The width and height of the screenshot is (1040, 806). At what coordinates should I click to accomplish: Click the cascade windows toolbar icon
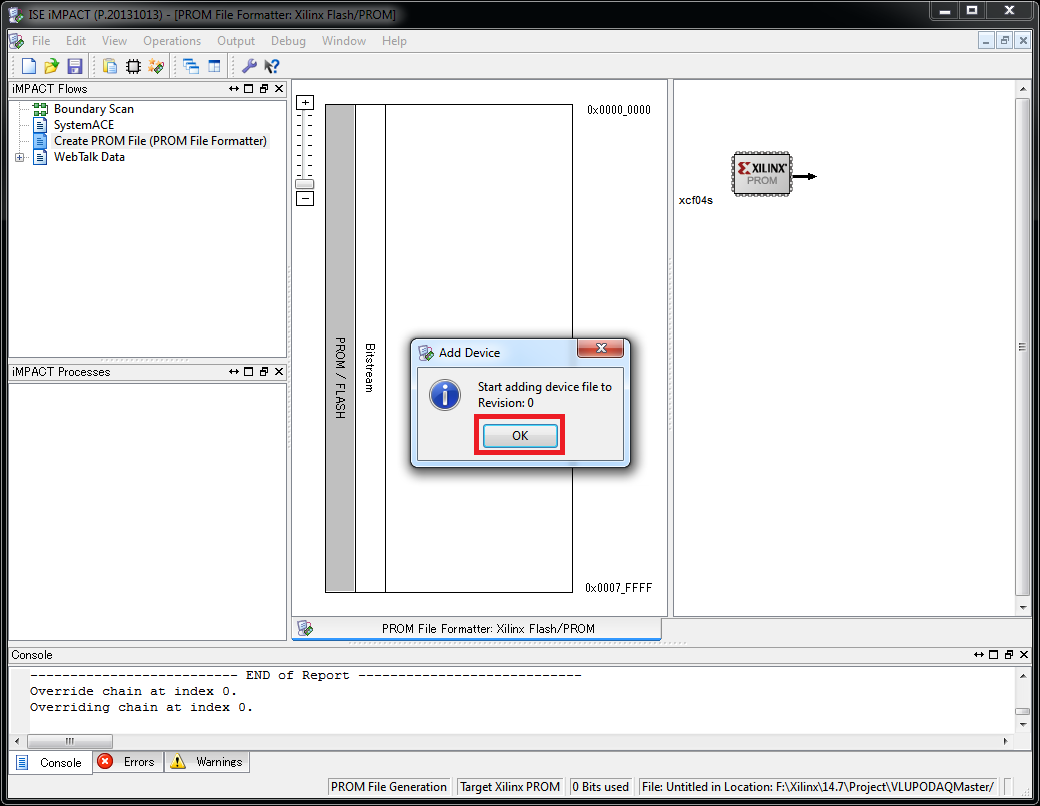pyautogui.click(x=191, y=66)
